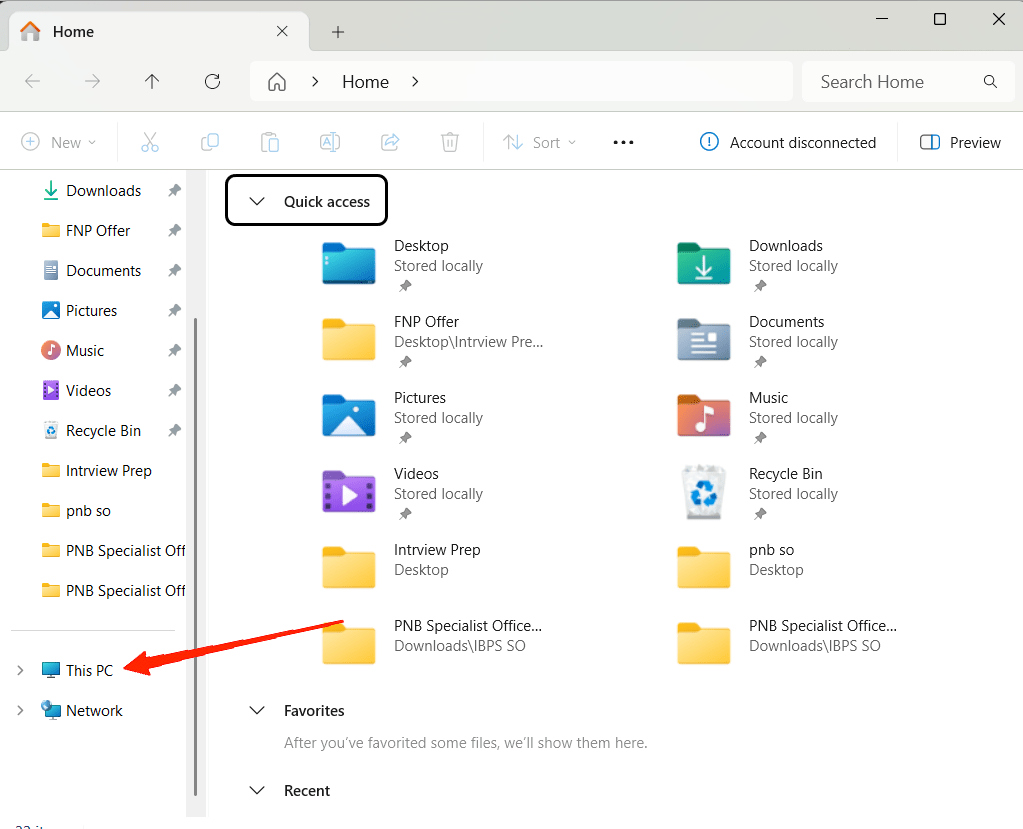This screenshot has height=829, width=1023.
Task: Click the home icon in address bar
Action: pyautogui.click(x=277, y=82)
